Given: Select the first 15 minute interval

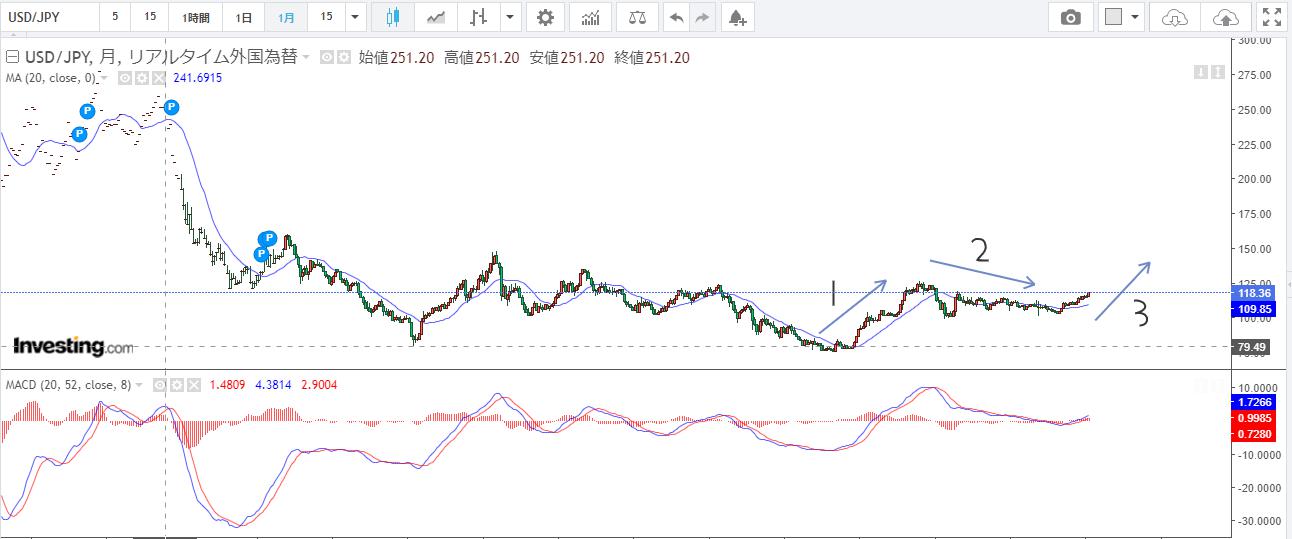Looking at the screenshot, I should pos(149,17).
